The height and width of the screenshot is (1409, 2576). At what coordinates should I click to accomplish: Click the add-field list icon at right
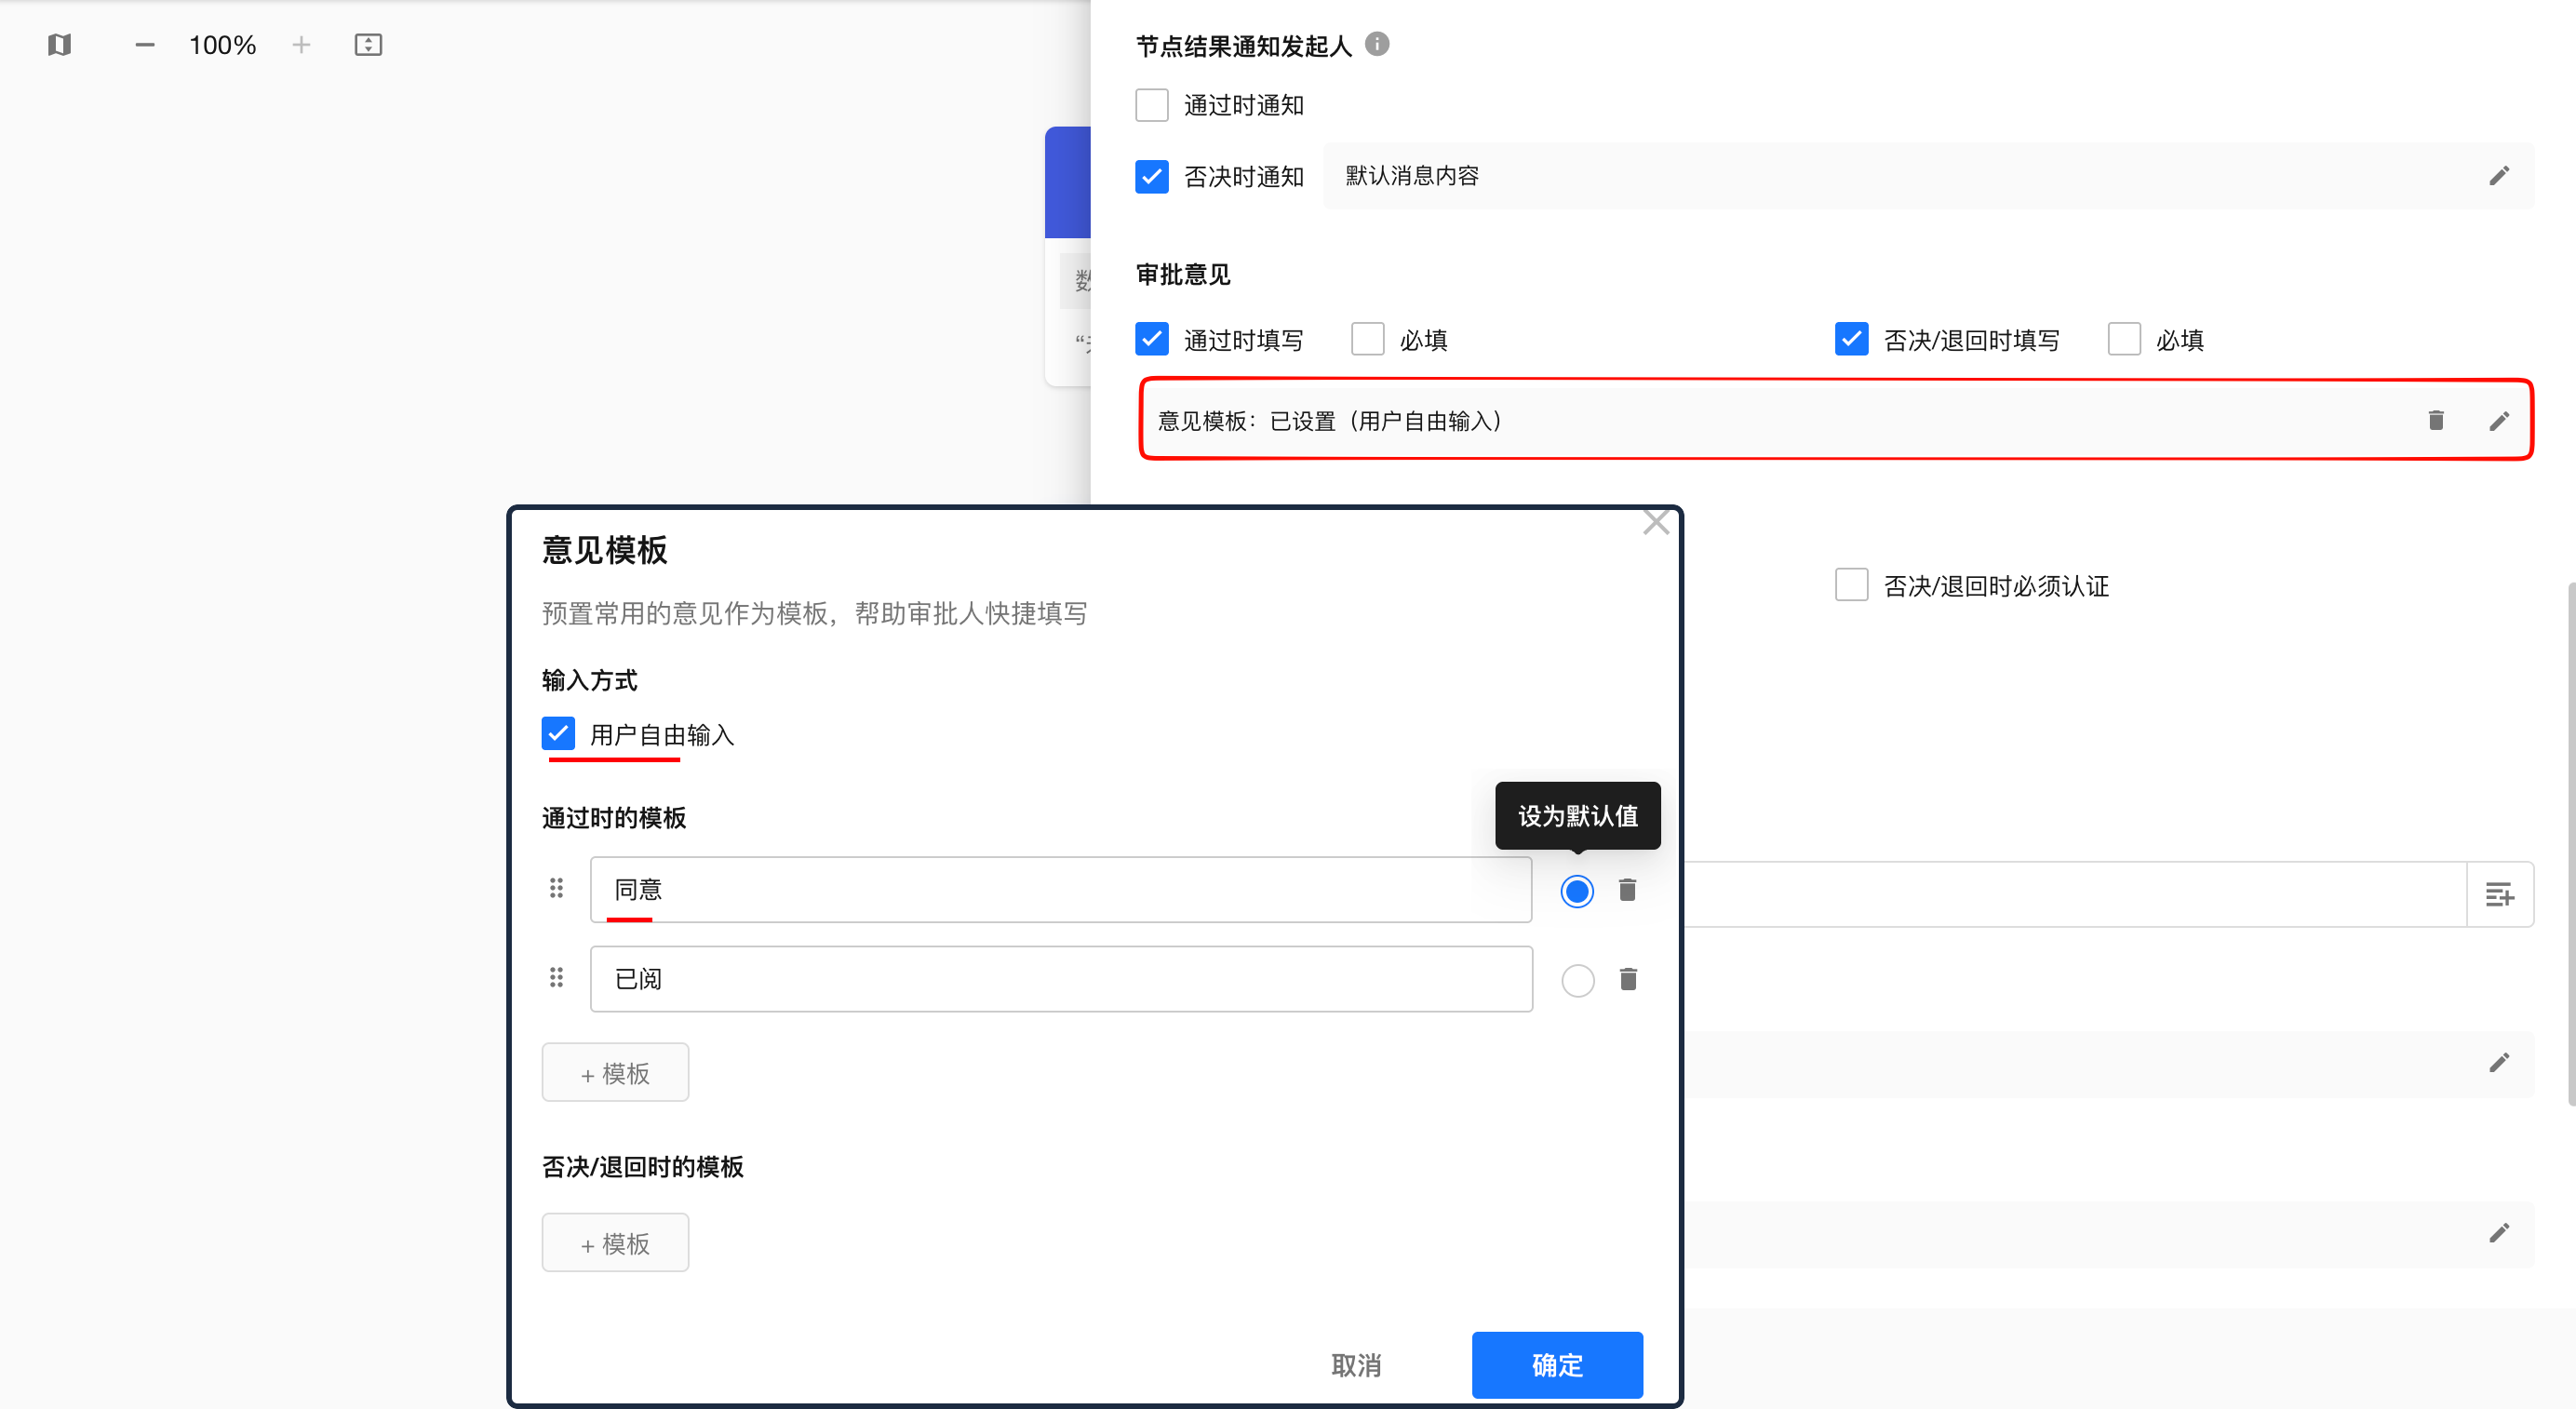tap(2499, 894)
